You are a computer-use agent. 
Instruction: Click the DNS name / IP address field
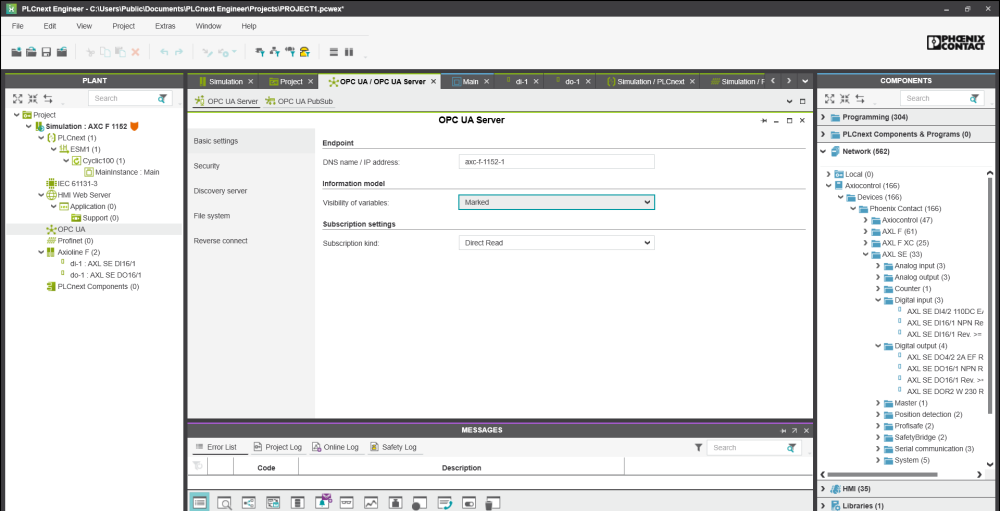click(x=556, y=161)
